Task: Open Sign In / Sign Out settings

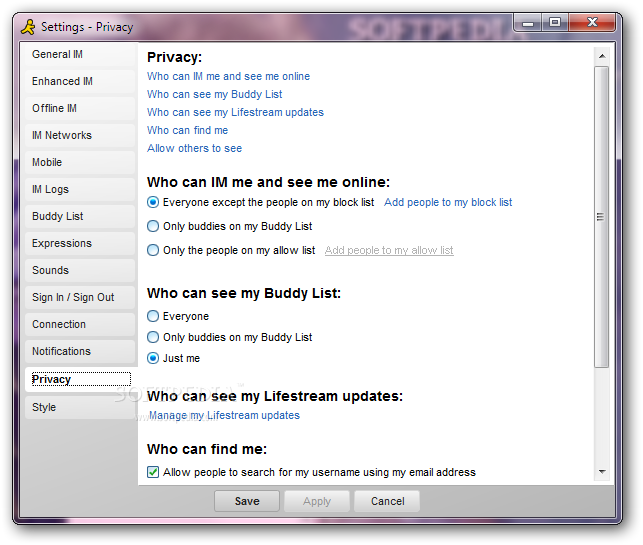Action: pos(80,298)
